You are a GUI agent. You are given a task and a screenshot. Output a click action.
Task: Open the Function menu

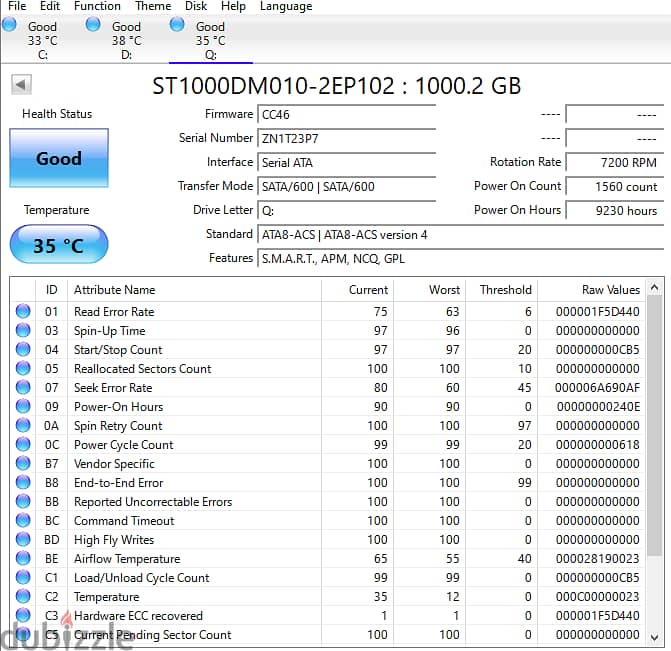[x=97, y=6]
